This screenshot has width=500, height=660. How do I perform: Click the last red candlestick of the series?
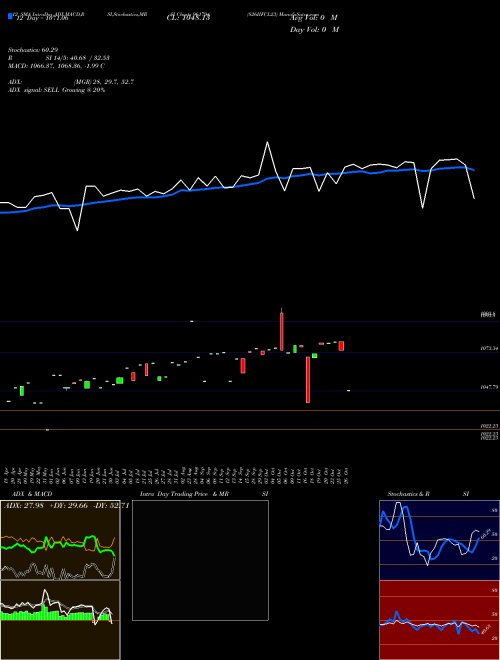click(341, 346)
